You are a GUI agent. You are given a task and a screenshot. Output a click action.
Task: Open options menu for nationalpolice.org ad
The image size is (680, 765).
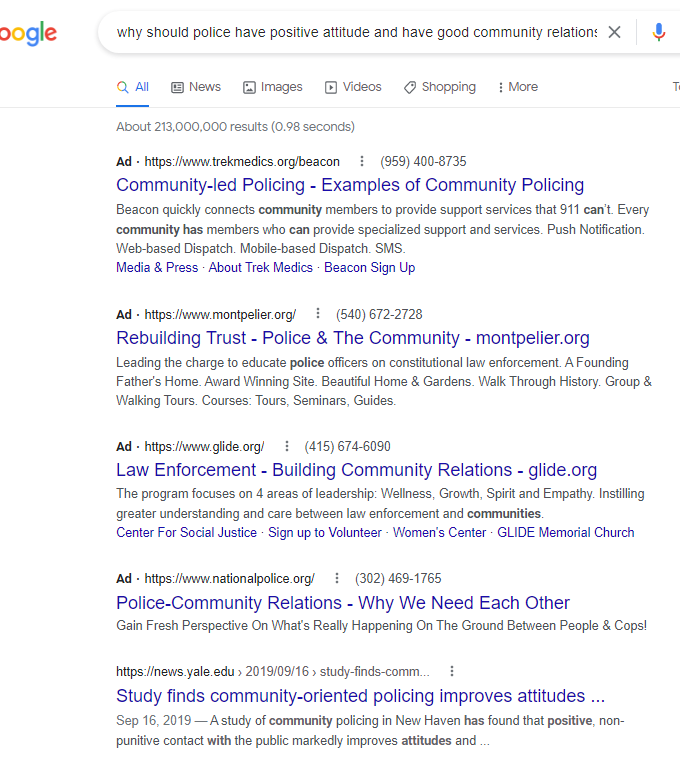(x=337, y=578)
